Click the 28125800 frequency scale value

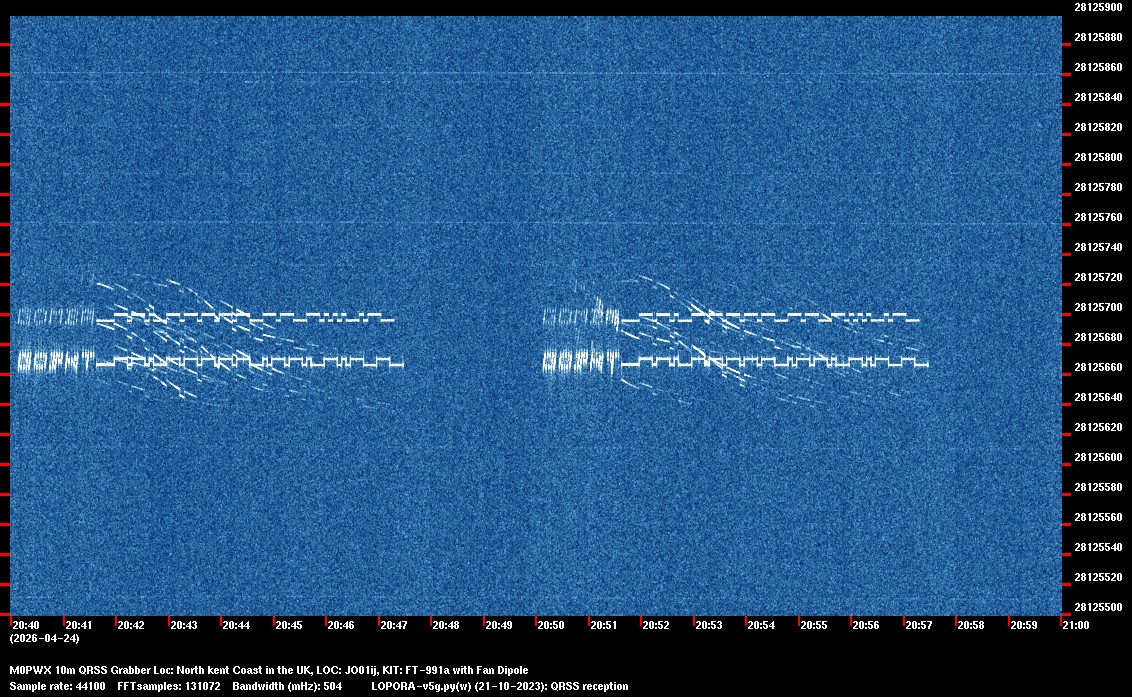coord(1097,157)
